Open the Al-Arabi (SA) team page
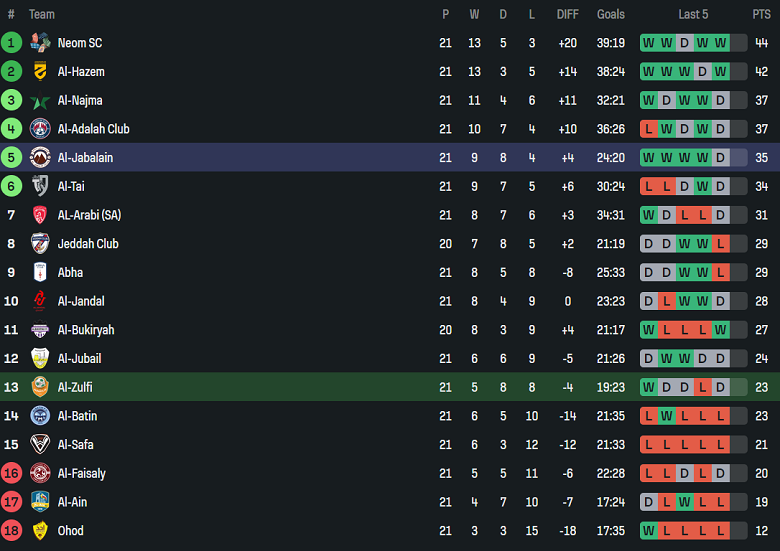 point(89,215)
